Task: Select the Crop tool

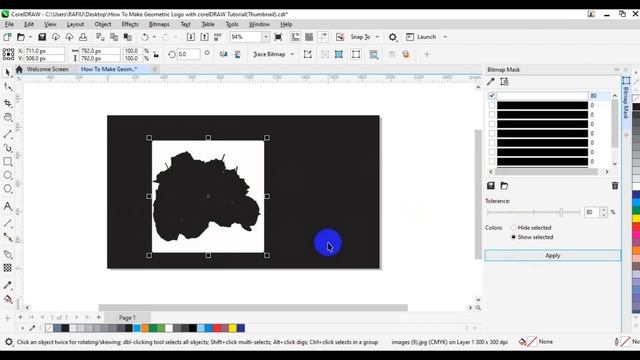Action: coord(7,103)
